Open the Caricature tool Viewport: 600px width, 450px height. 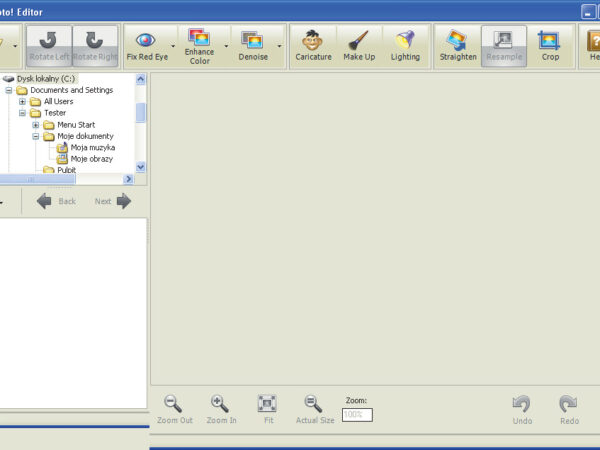[x=313, y=46]
